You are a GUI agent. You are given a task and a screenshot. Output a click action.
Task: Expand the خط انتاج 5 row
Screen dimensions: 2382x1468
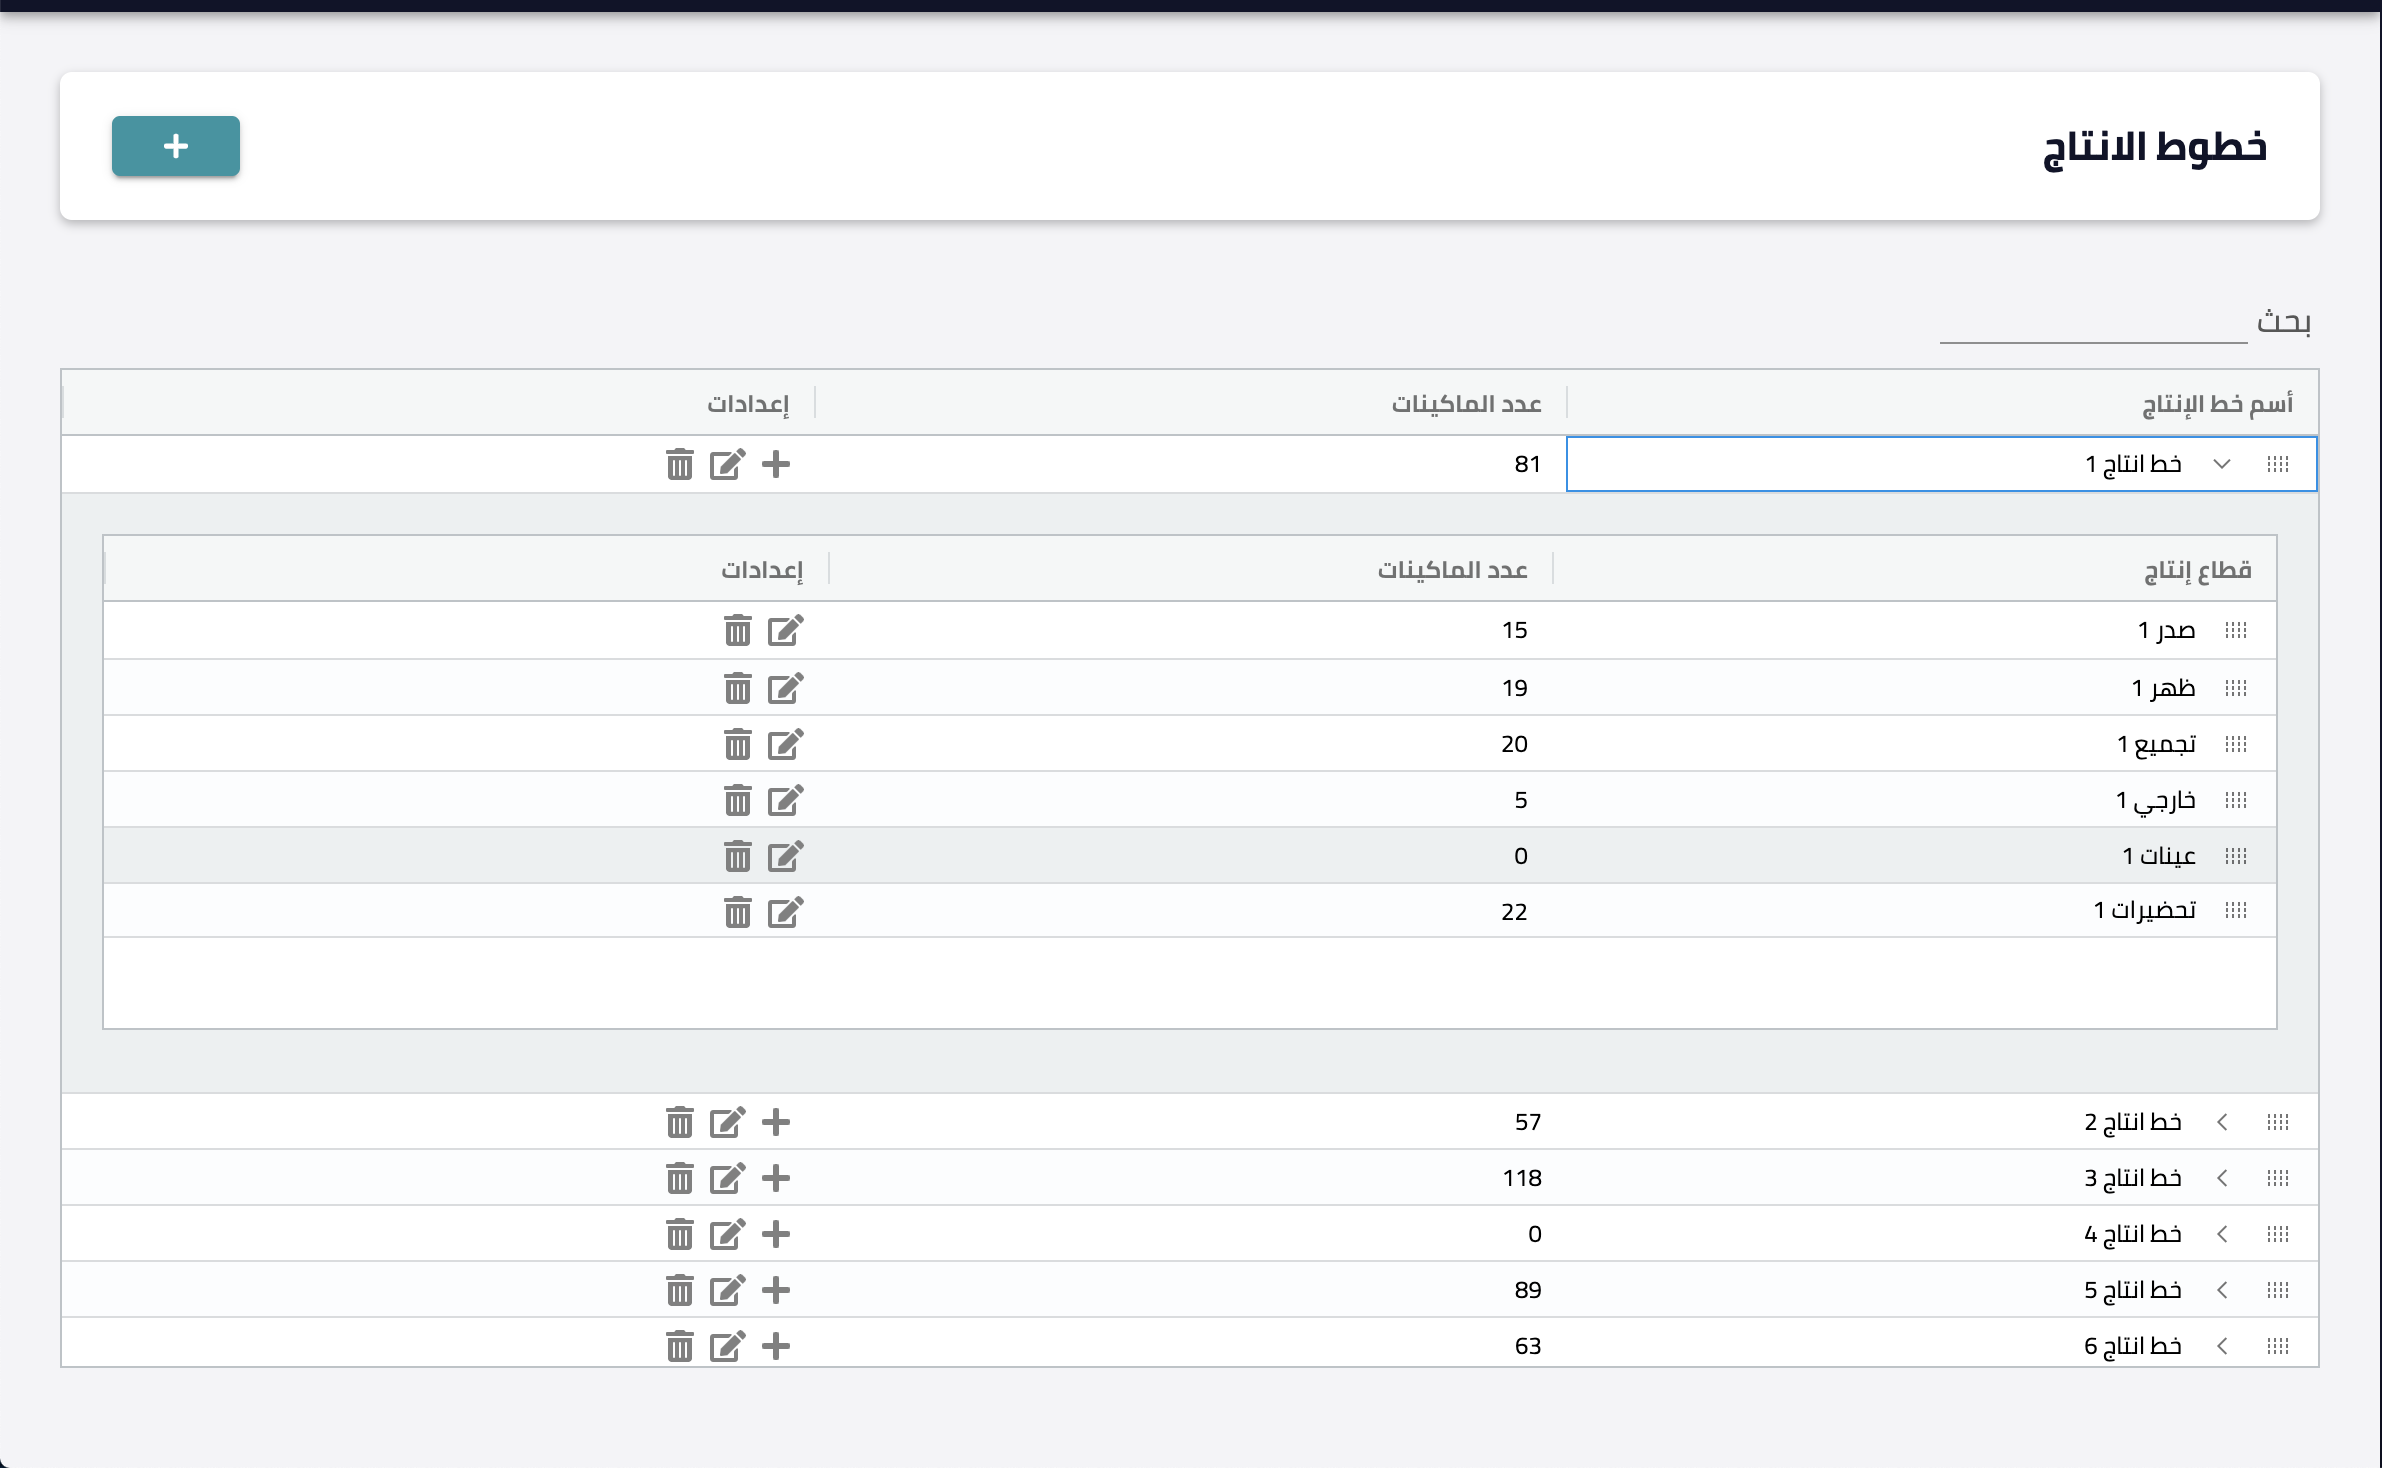pos(2222,1290)
